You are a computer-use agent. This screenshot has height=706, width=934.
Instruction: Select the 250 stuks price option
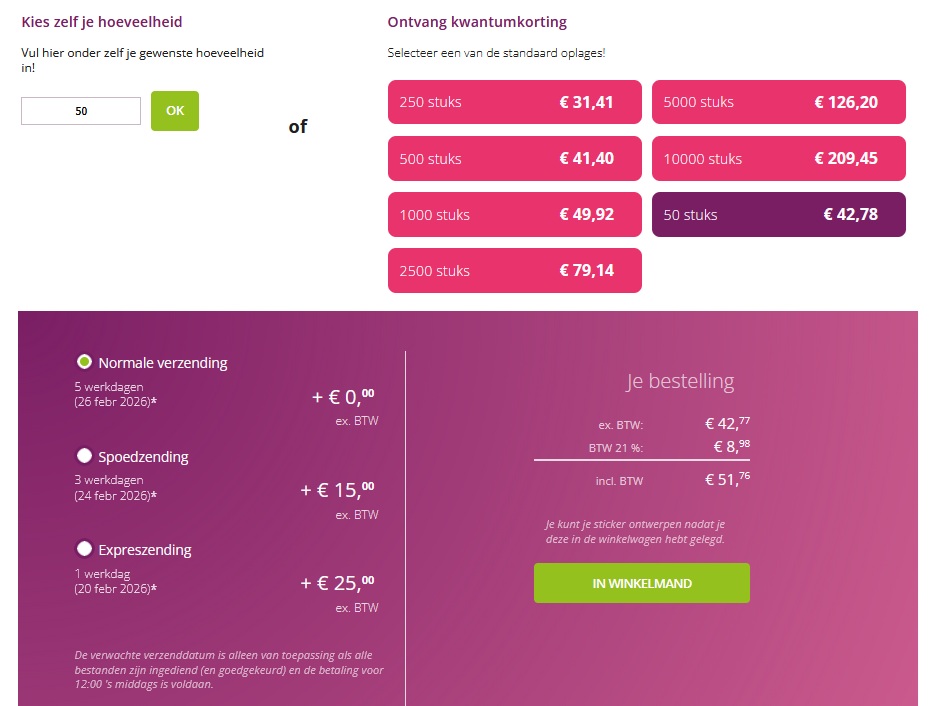coord(514,101)
